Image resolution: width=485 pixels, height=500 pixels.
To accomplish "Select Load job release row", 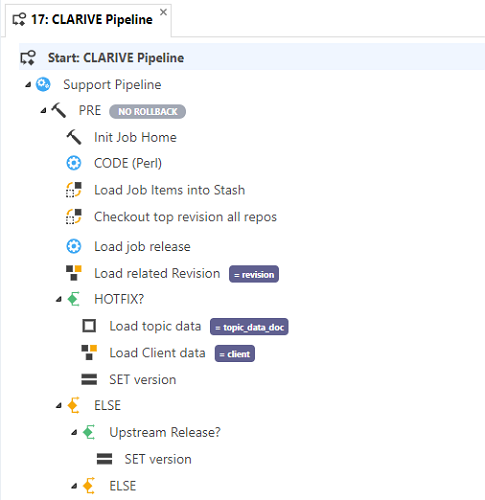I will [142, 247].
